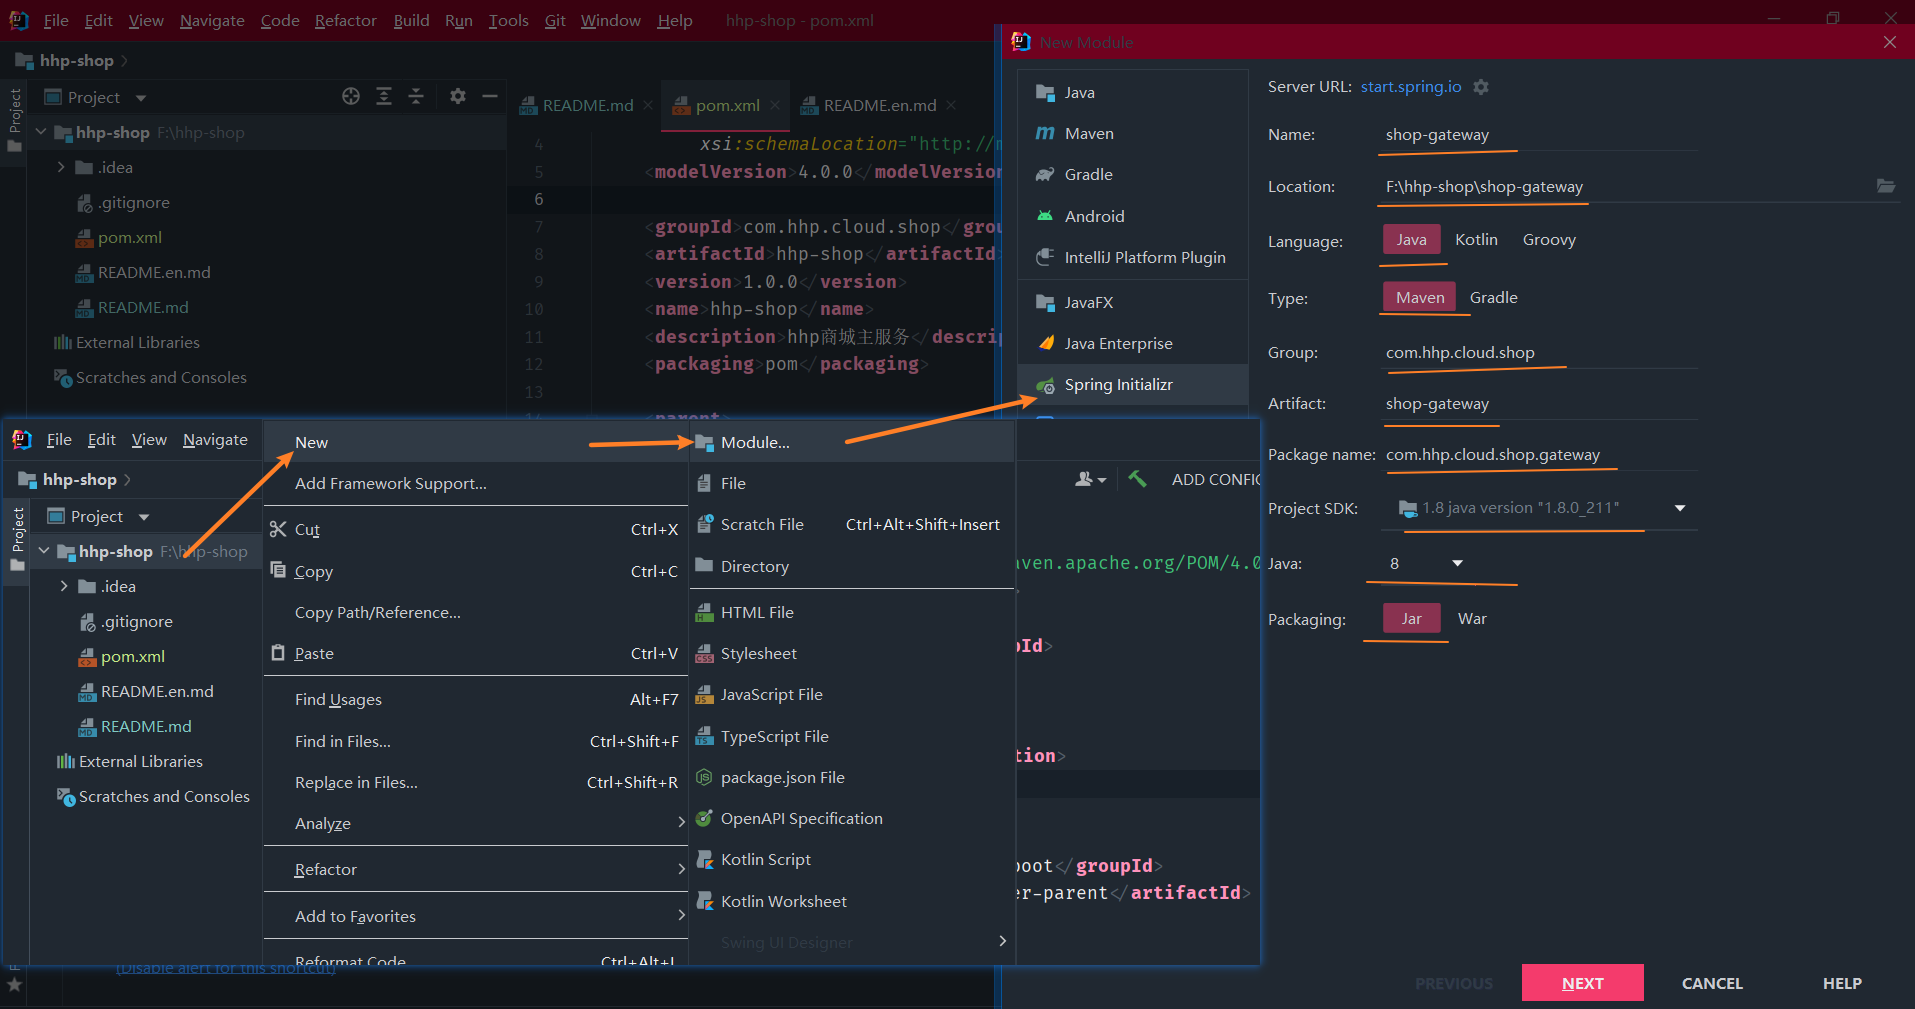The height and width of the screenshot is (1009, 1915).
Task: Select pom.xml in top project tree
Action: tap(129, 237)
